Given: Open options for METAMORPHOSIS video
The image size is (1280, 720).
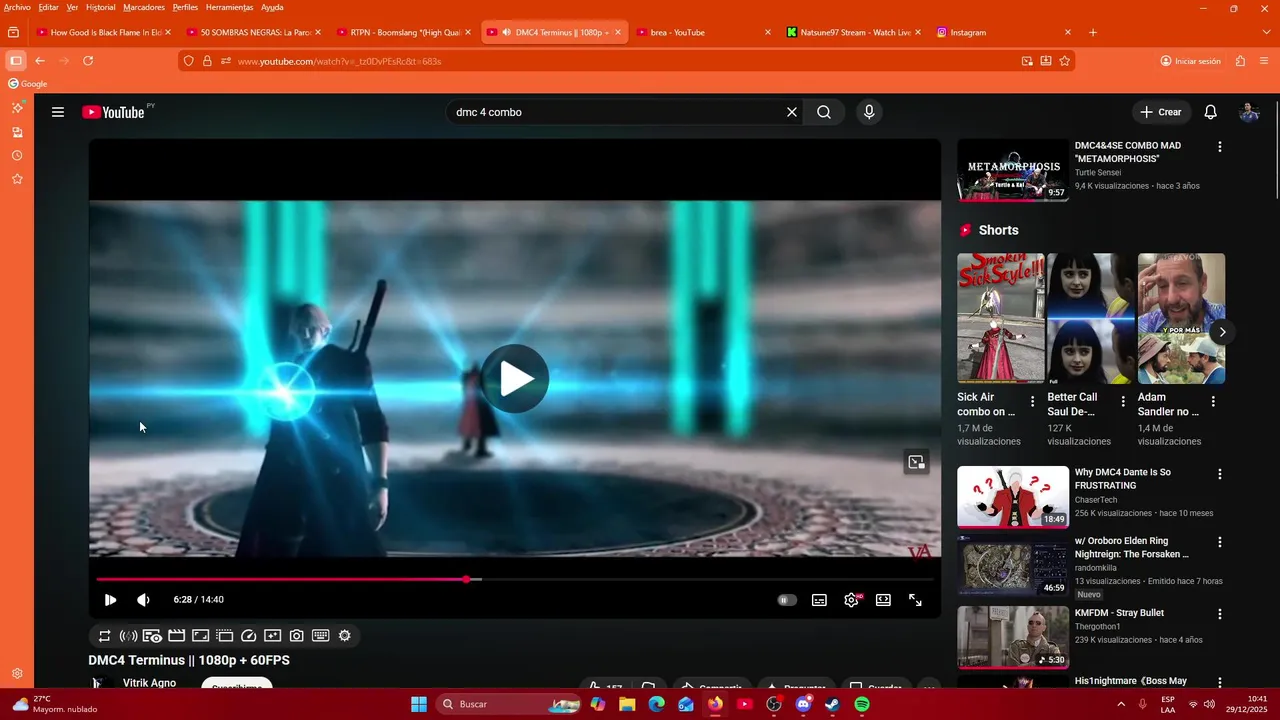Looking at the screenshot, I should [1219, 147].
